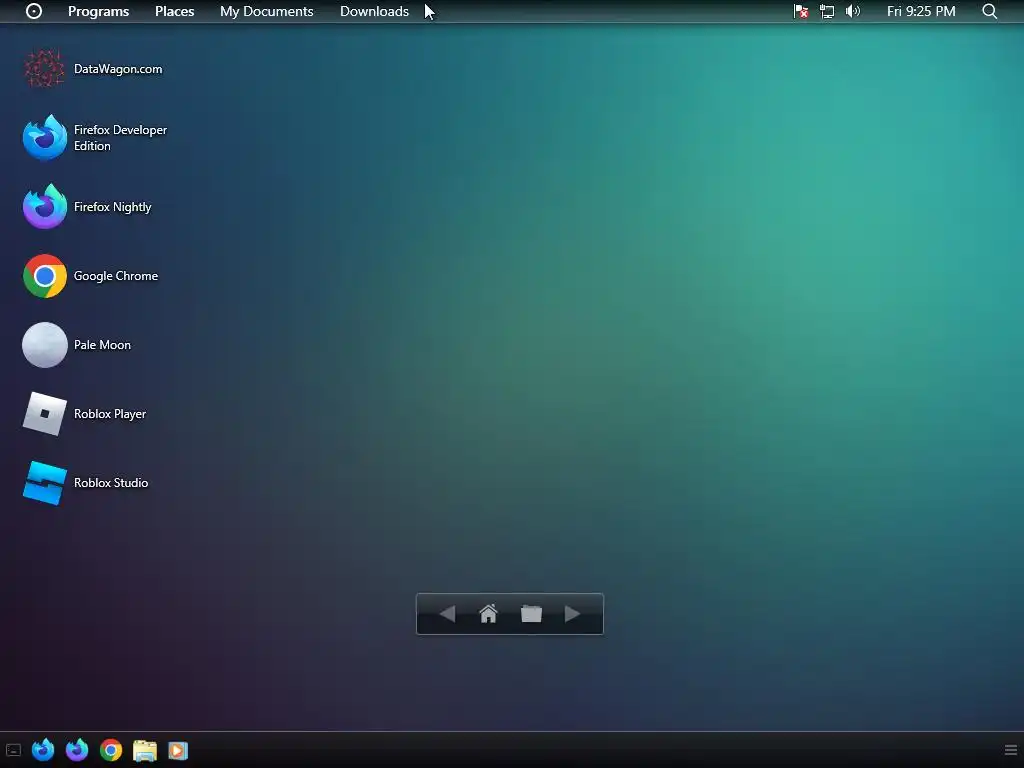
Task: Launch Google Chrome from the desktop
Action: [x=90, y=276]
